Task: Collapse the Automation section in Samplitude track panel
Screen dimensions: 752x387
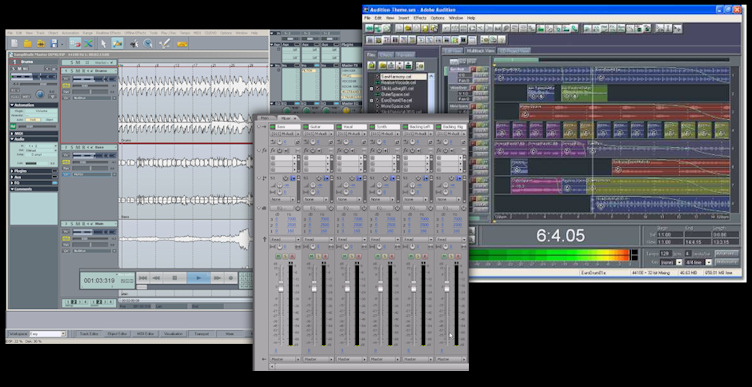Action: pos(12,105)
